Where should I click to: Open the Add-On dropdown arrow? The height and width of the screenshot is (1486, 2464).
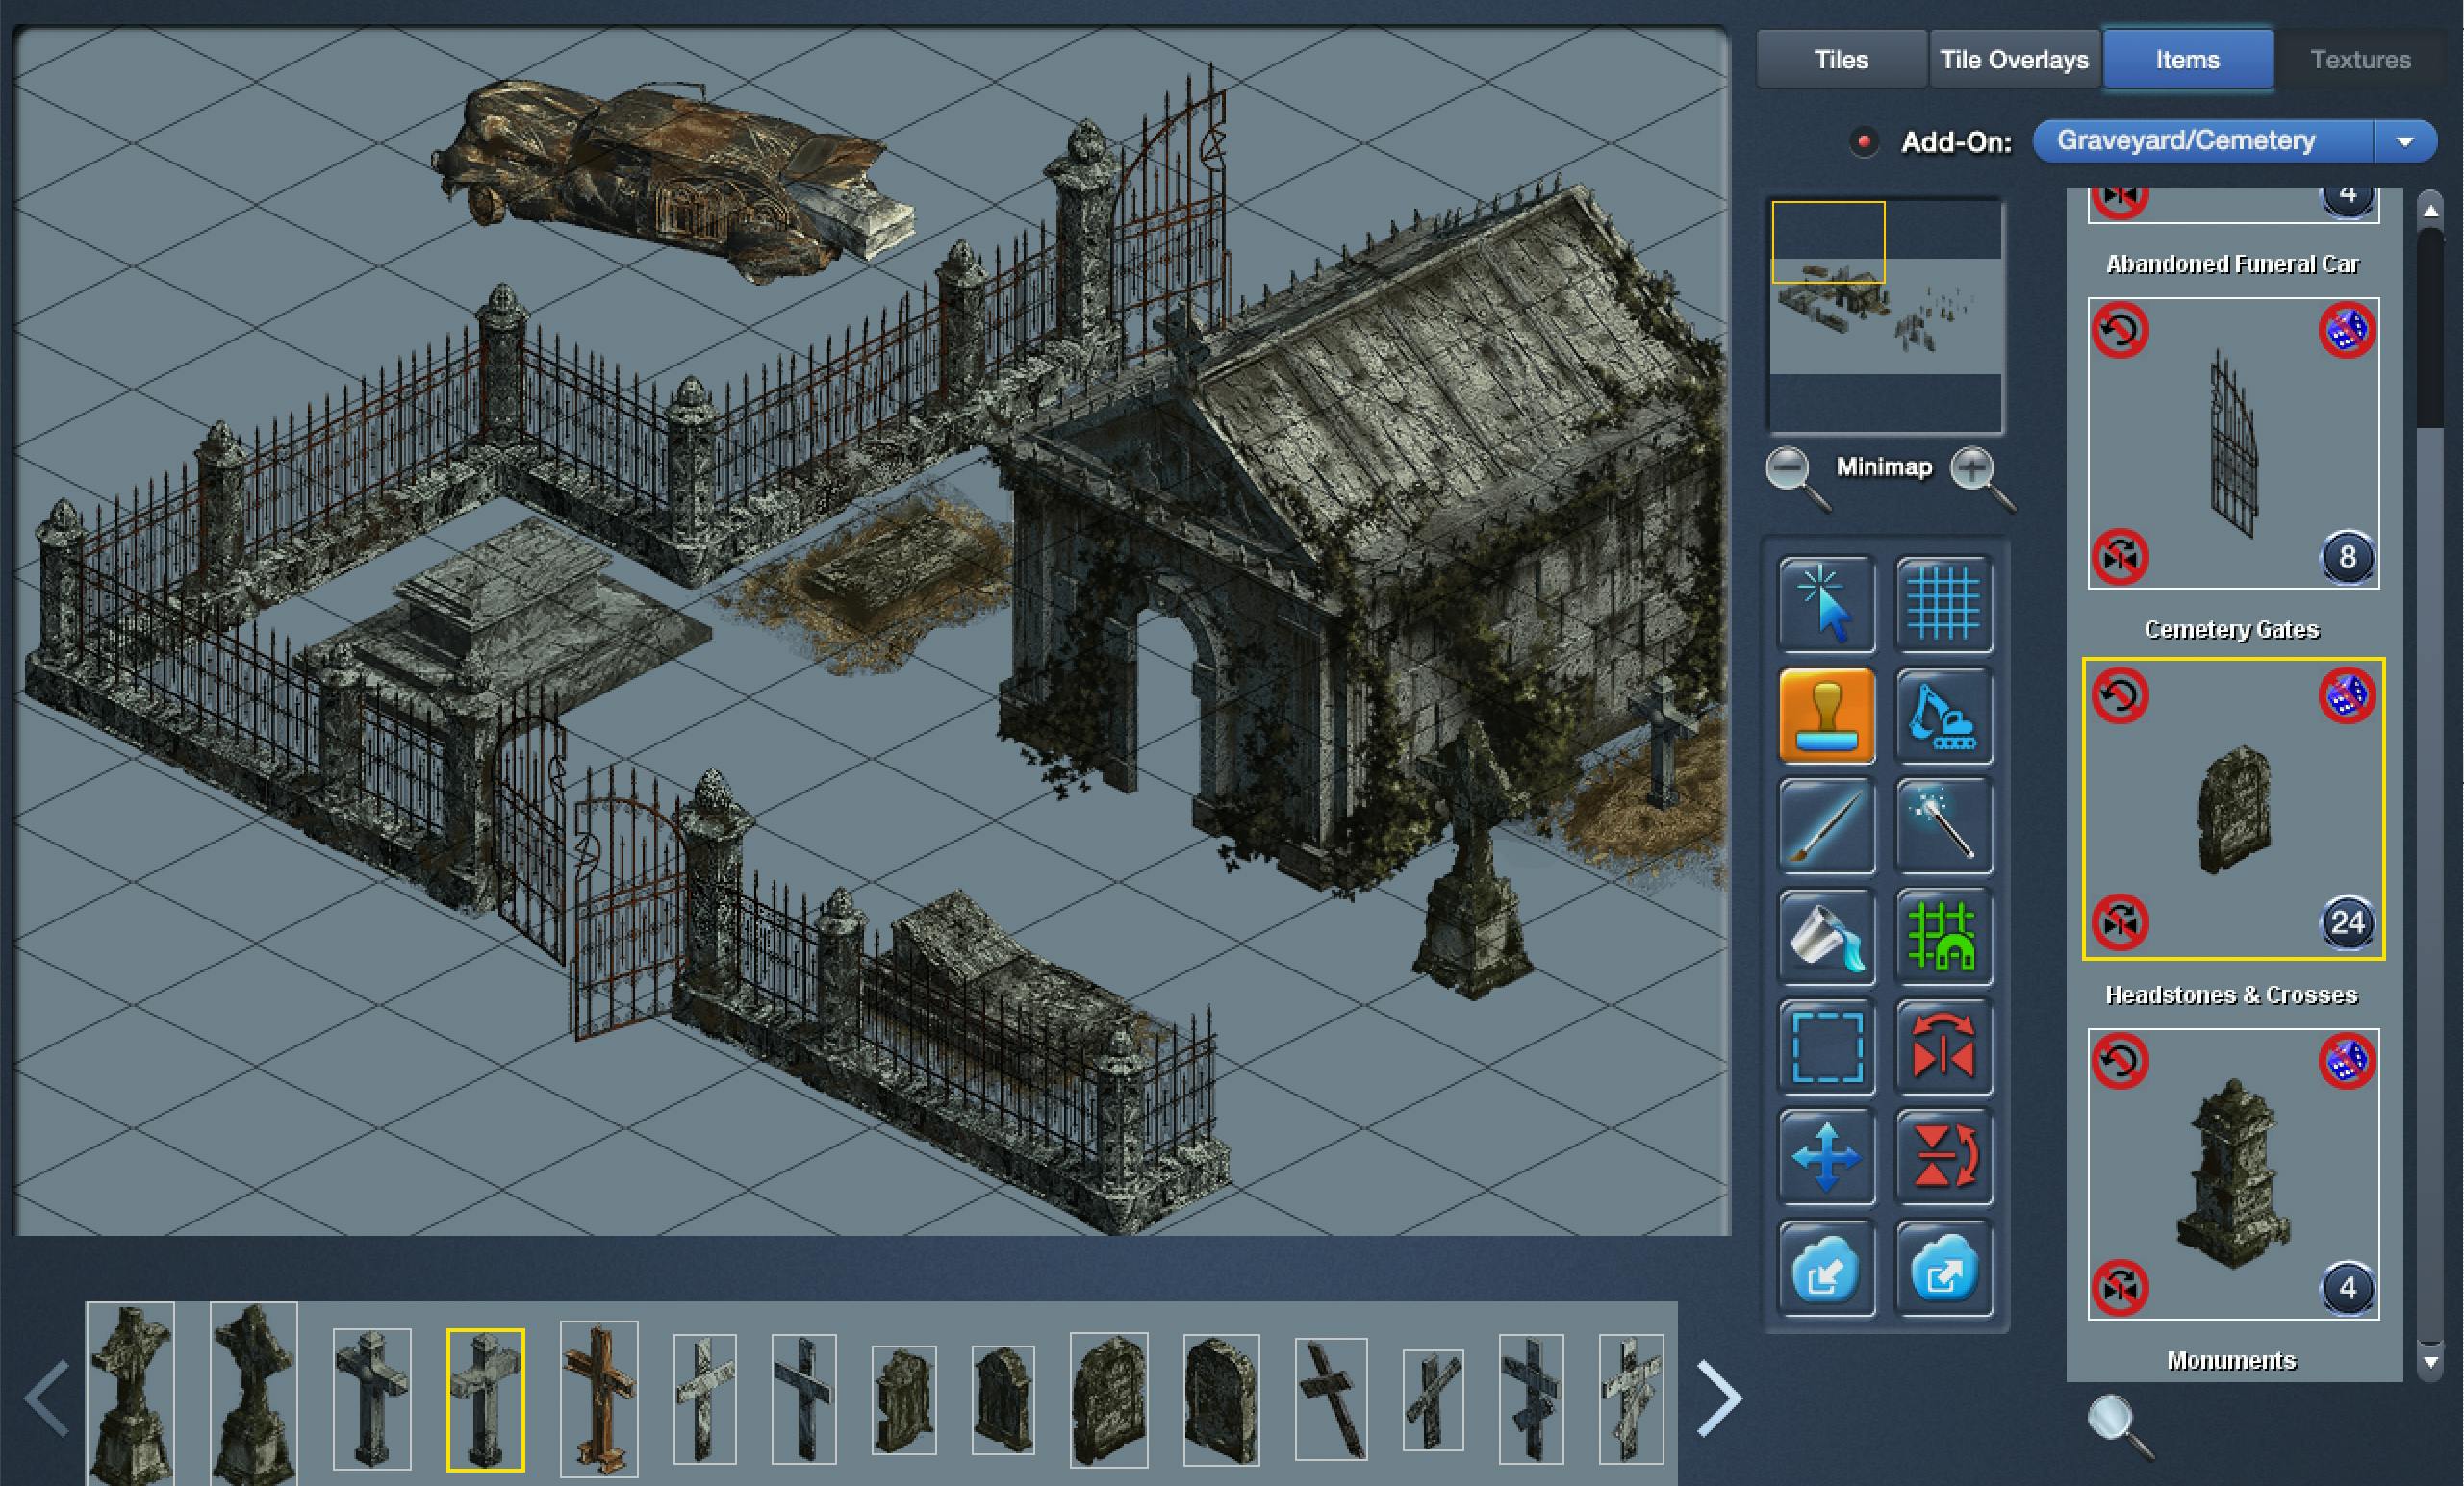pyautogui.click(x=2405, y=141)
